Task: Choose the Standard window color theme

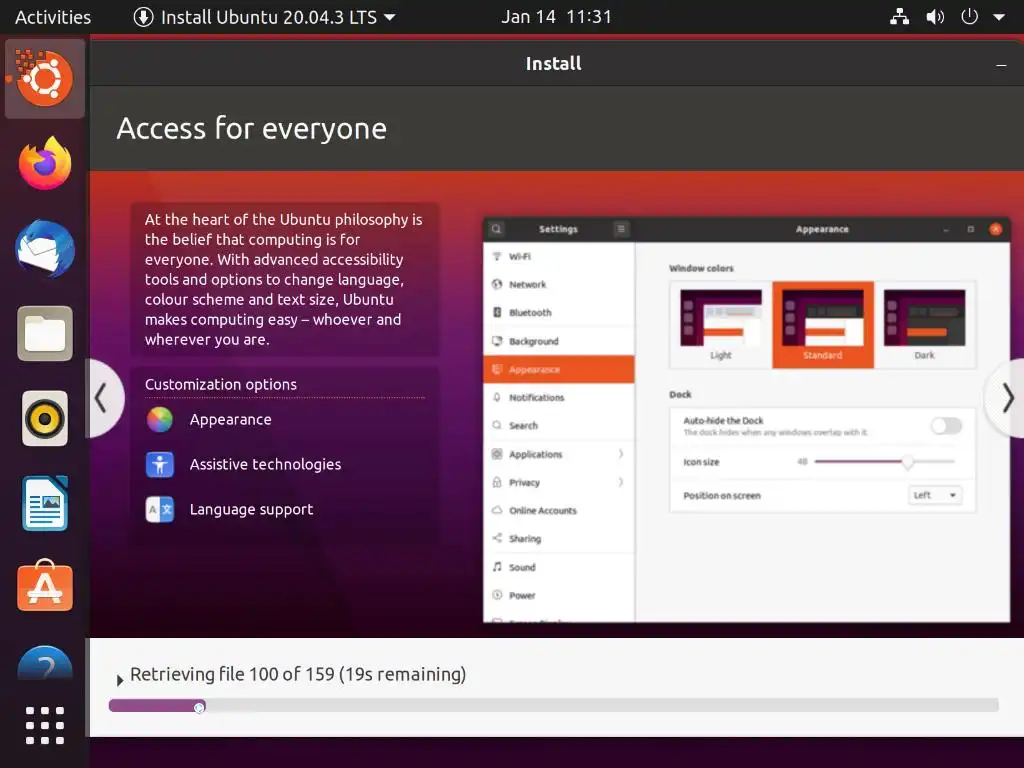Action: [x=823, y=325]
